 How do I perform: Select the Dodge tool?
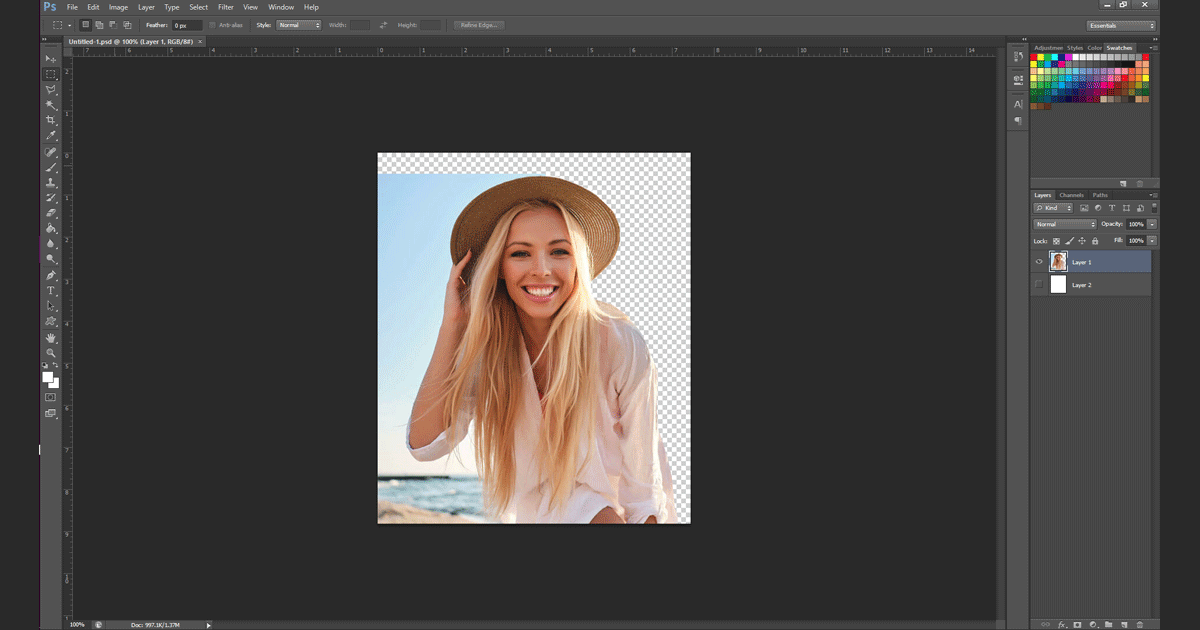point(51,258)
